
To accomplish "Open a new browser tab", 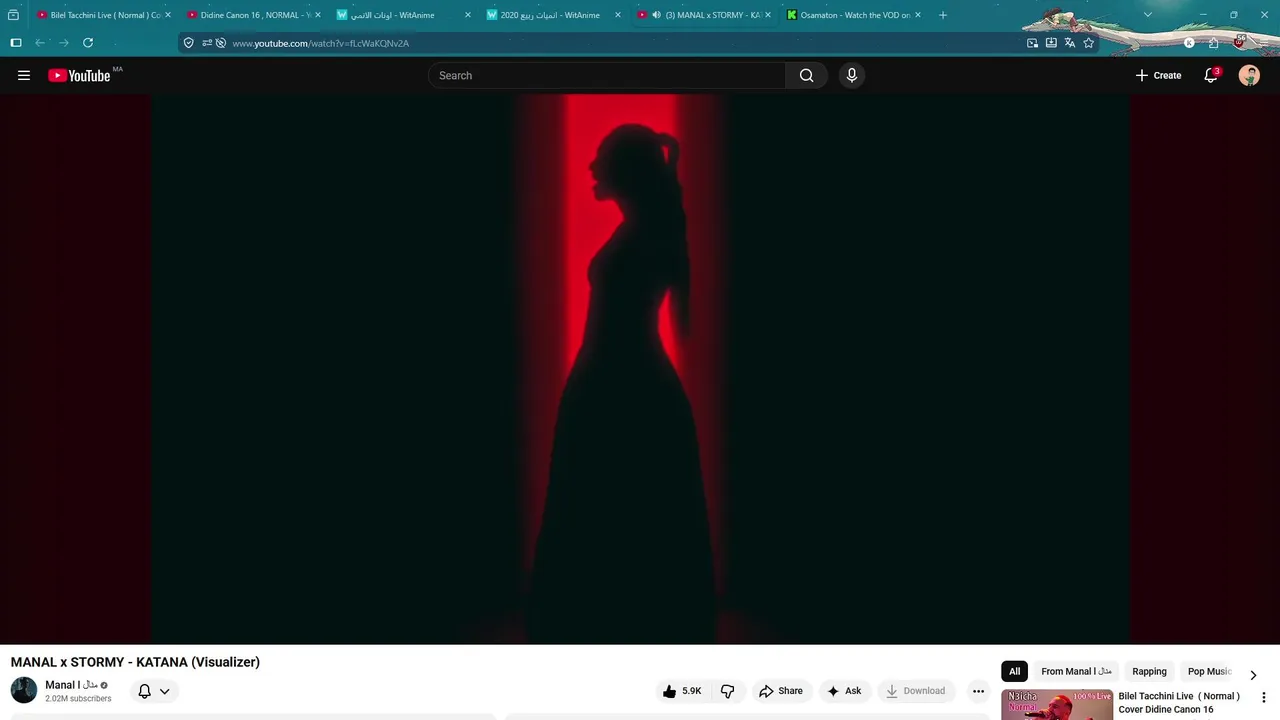I will (x=943, y=15).
